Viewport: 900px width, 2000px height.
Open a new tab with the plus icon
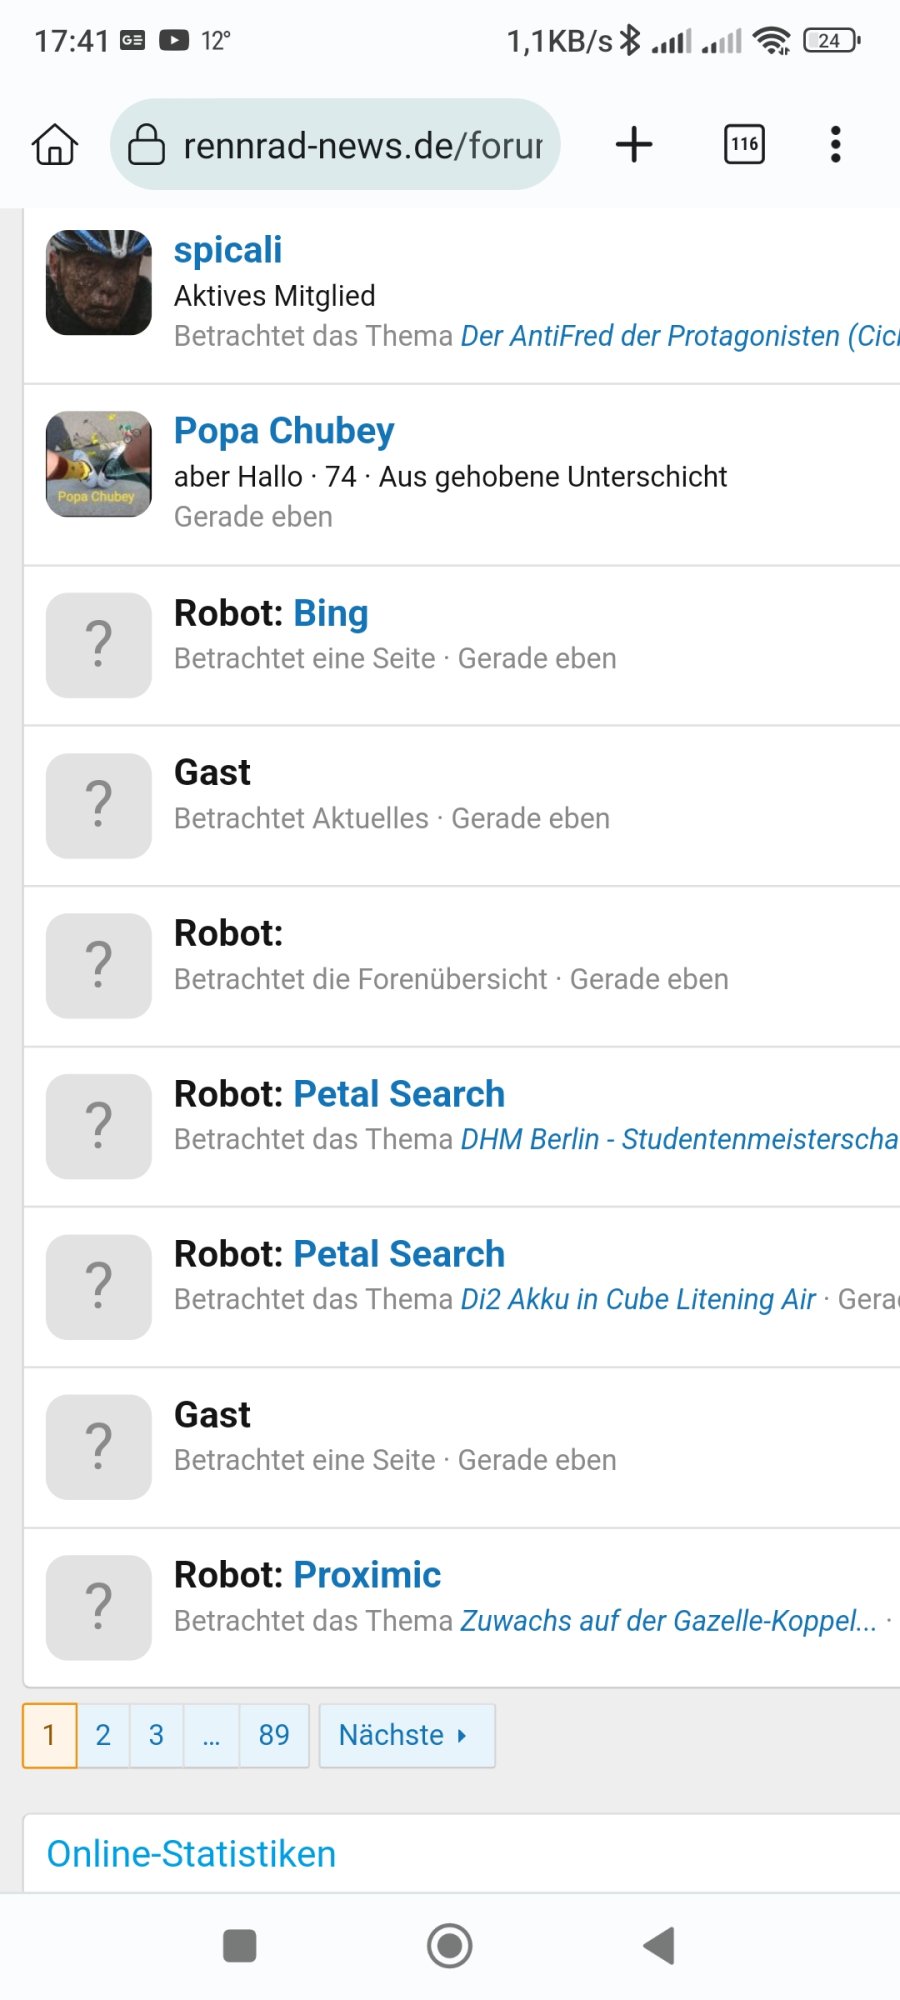[634, 144]
